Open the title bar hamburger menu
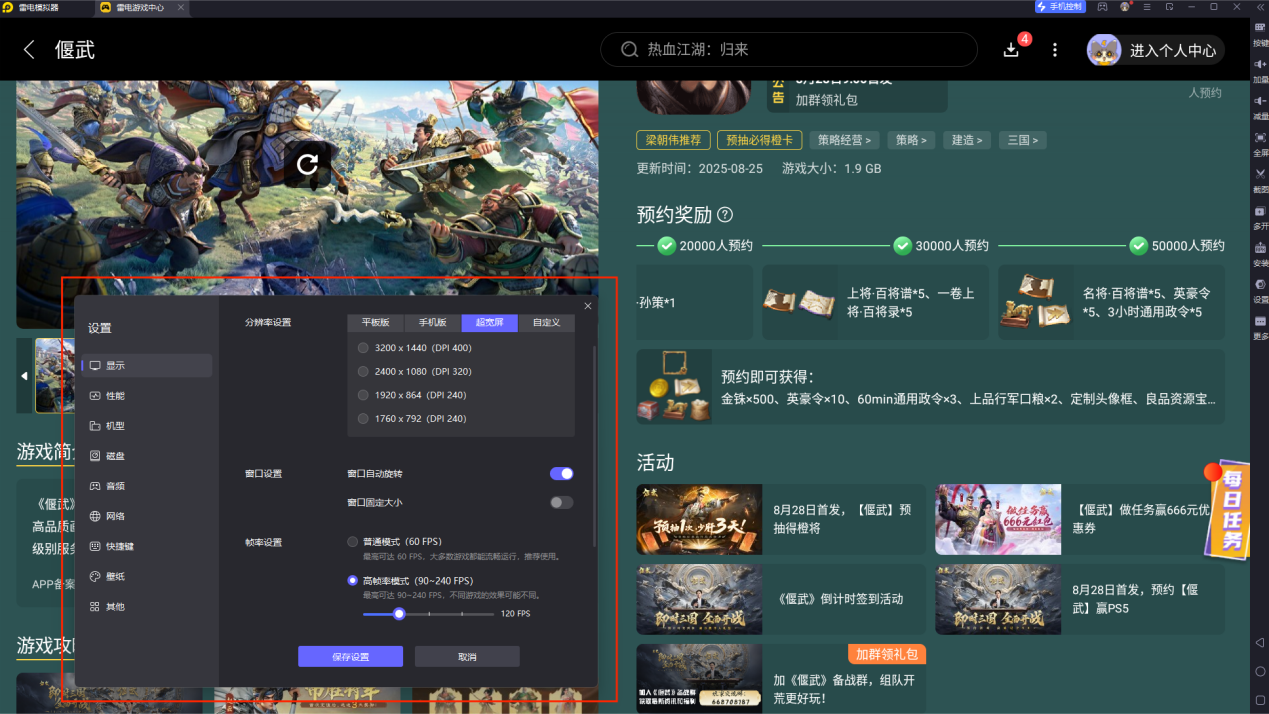Screen dimensions: 1269x714 tap(1147, 7)
